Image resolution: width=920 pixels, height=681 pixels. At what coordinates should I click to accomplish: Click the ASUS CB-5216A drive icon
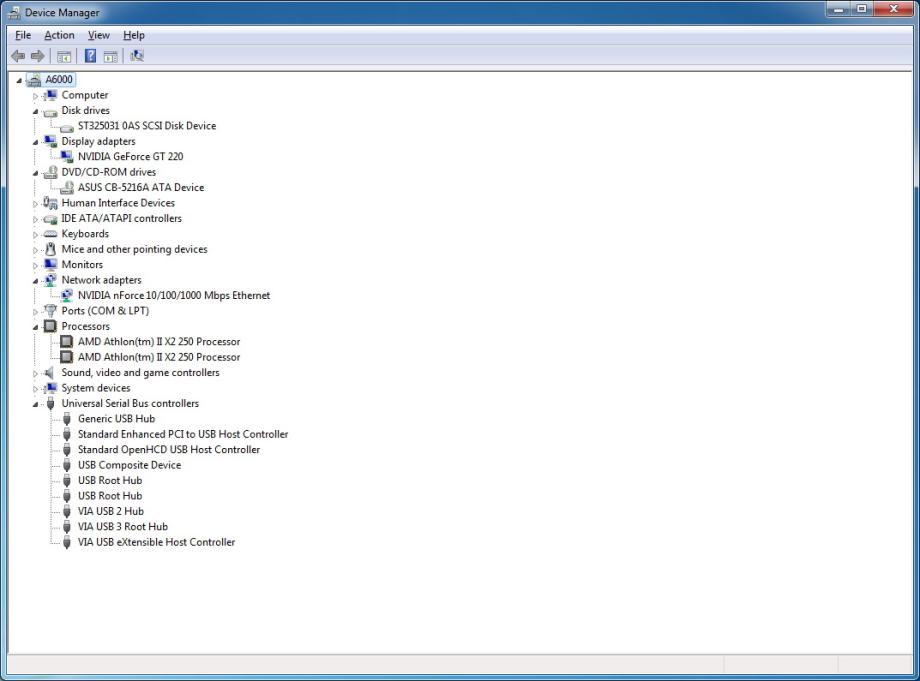67,188
